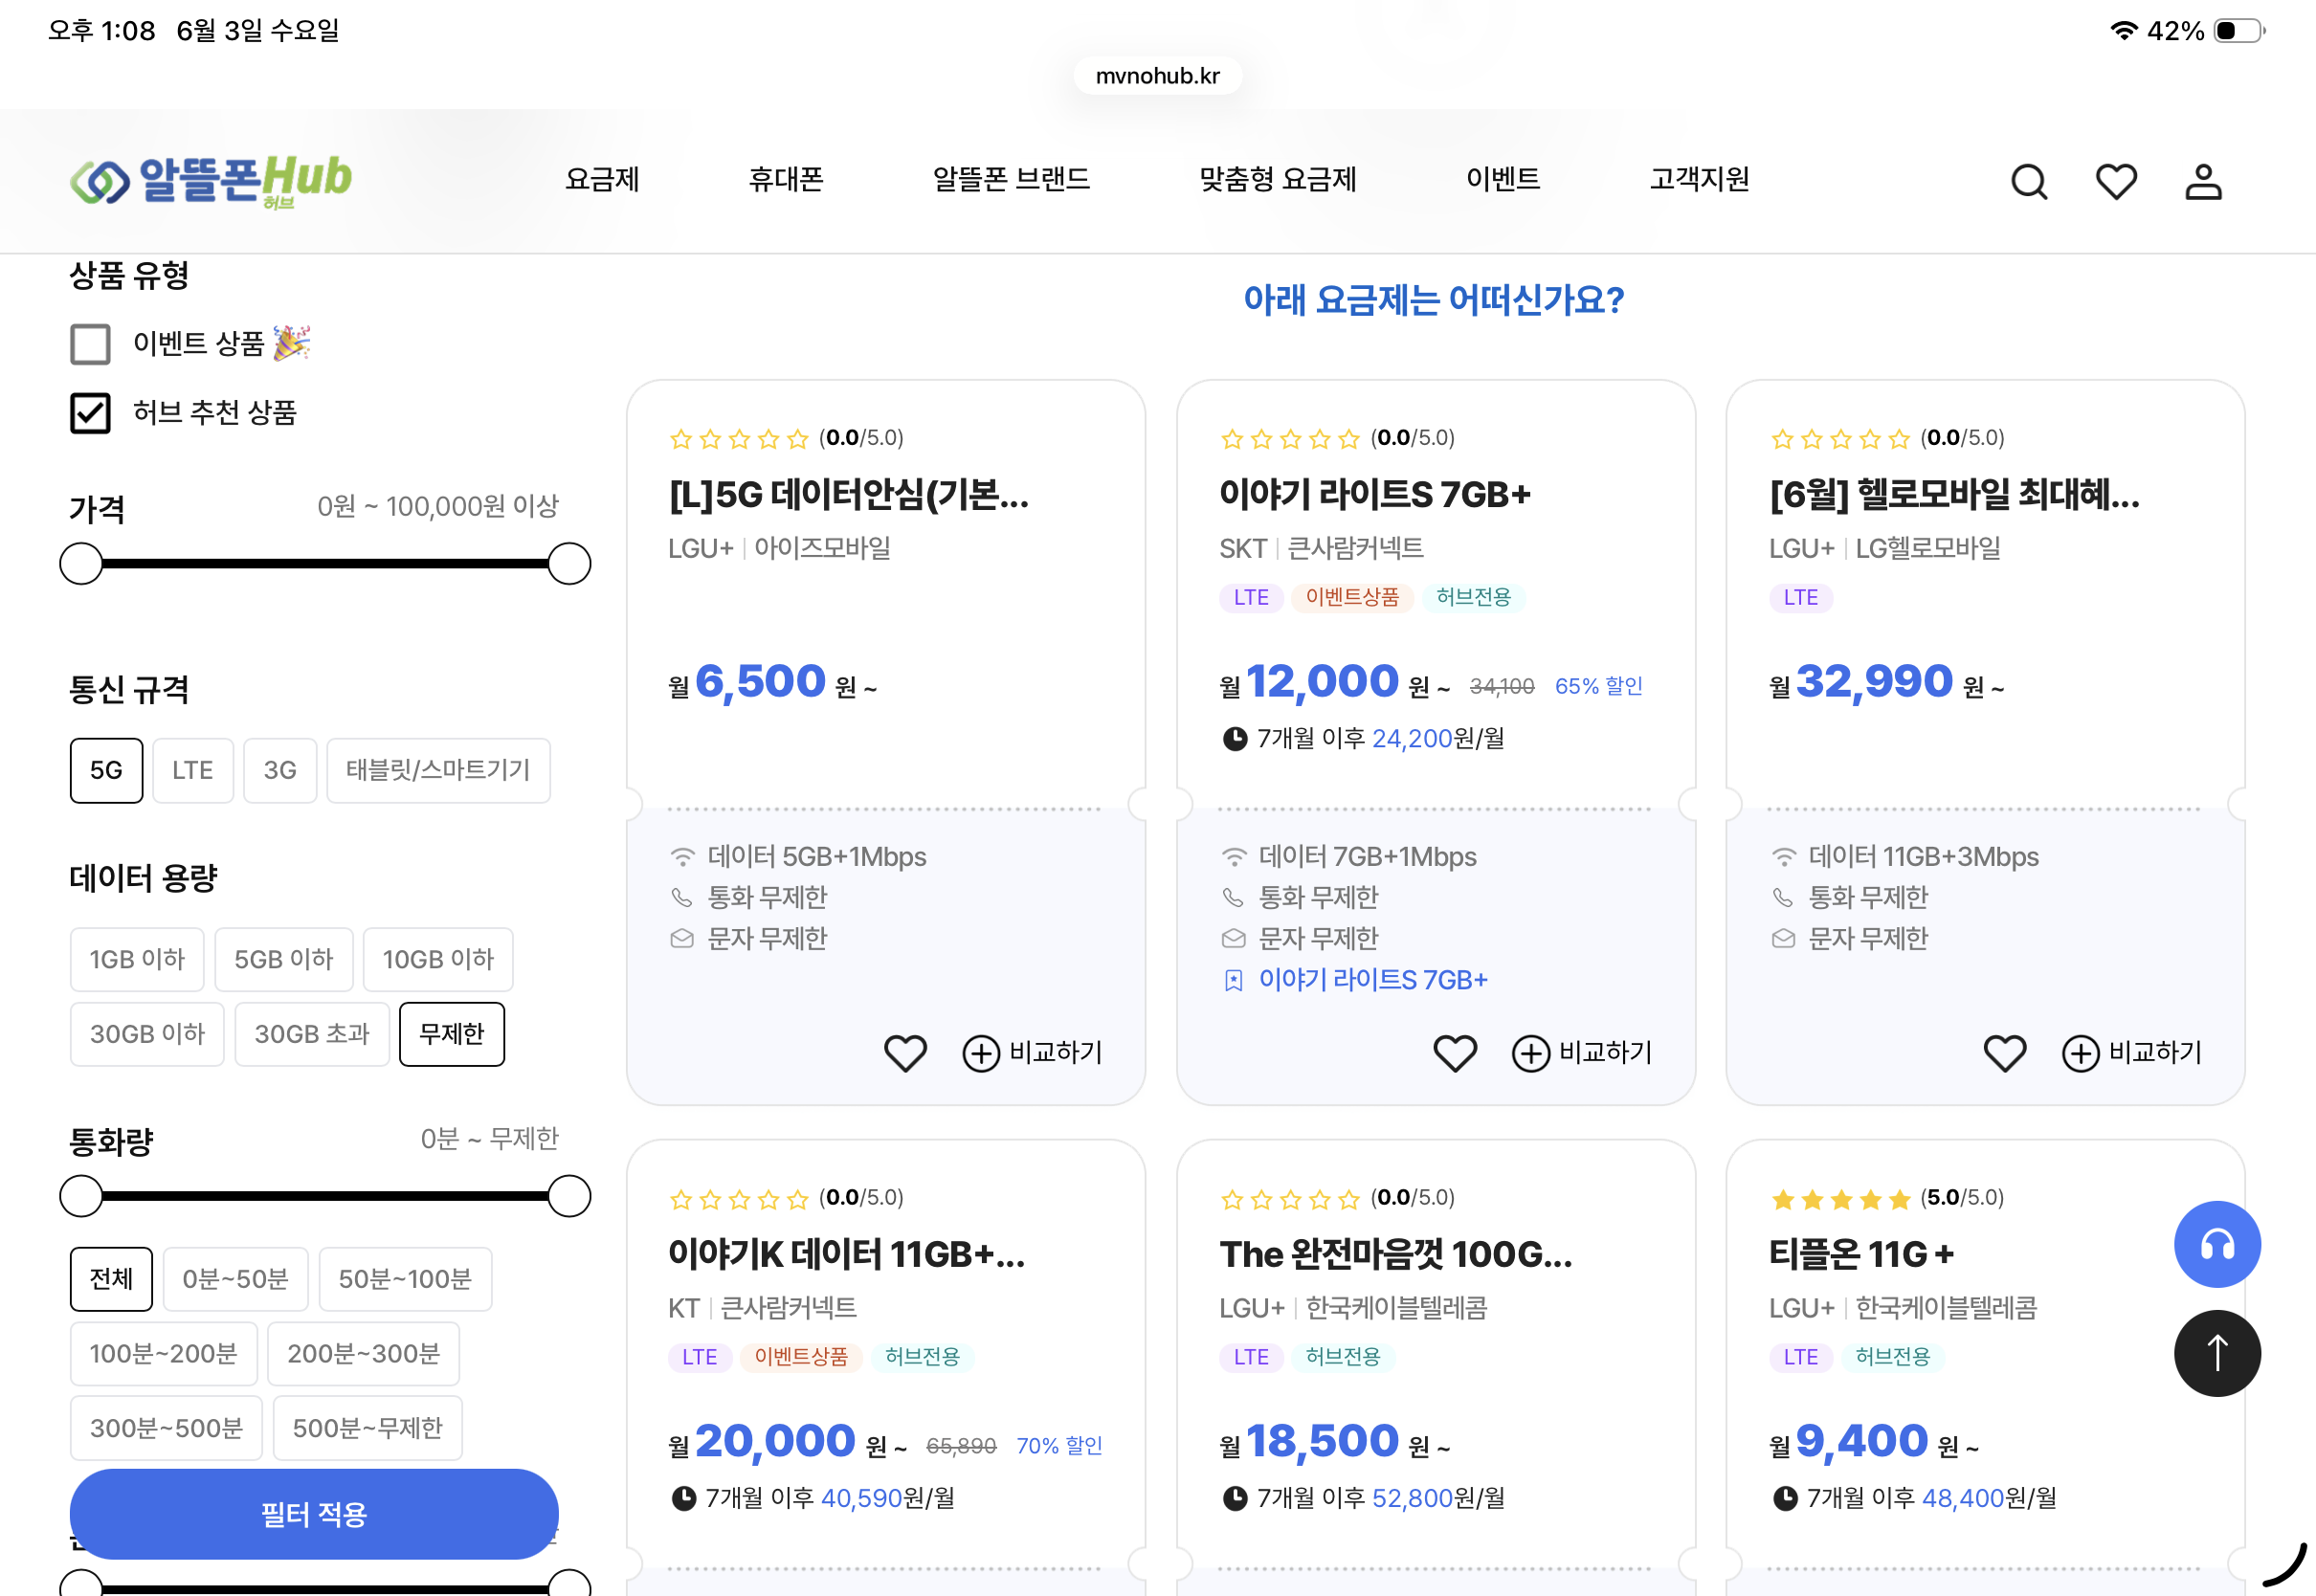
Task: Click the 통화량 slider minimum handle
Action: [81, 1196]
